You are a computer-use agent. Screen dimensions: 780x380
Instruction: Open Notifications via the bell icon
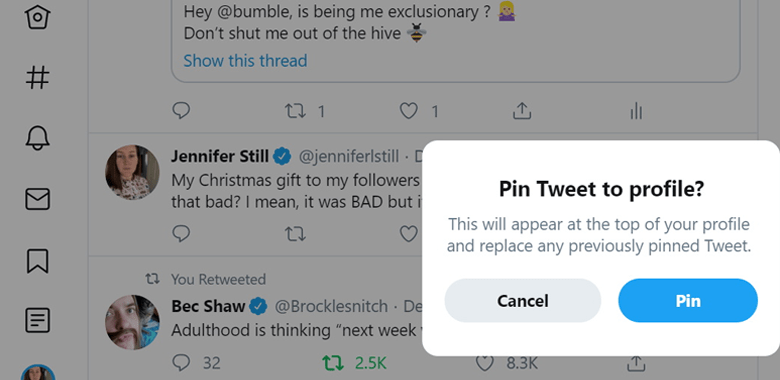[x=37, y=138]
